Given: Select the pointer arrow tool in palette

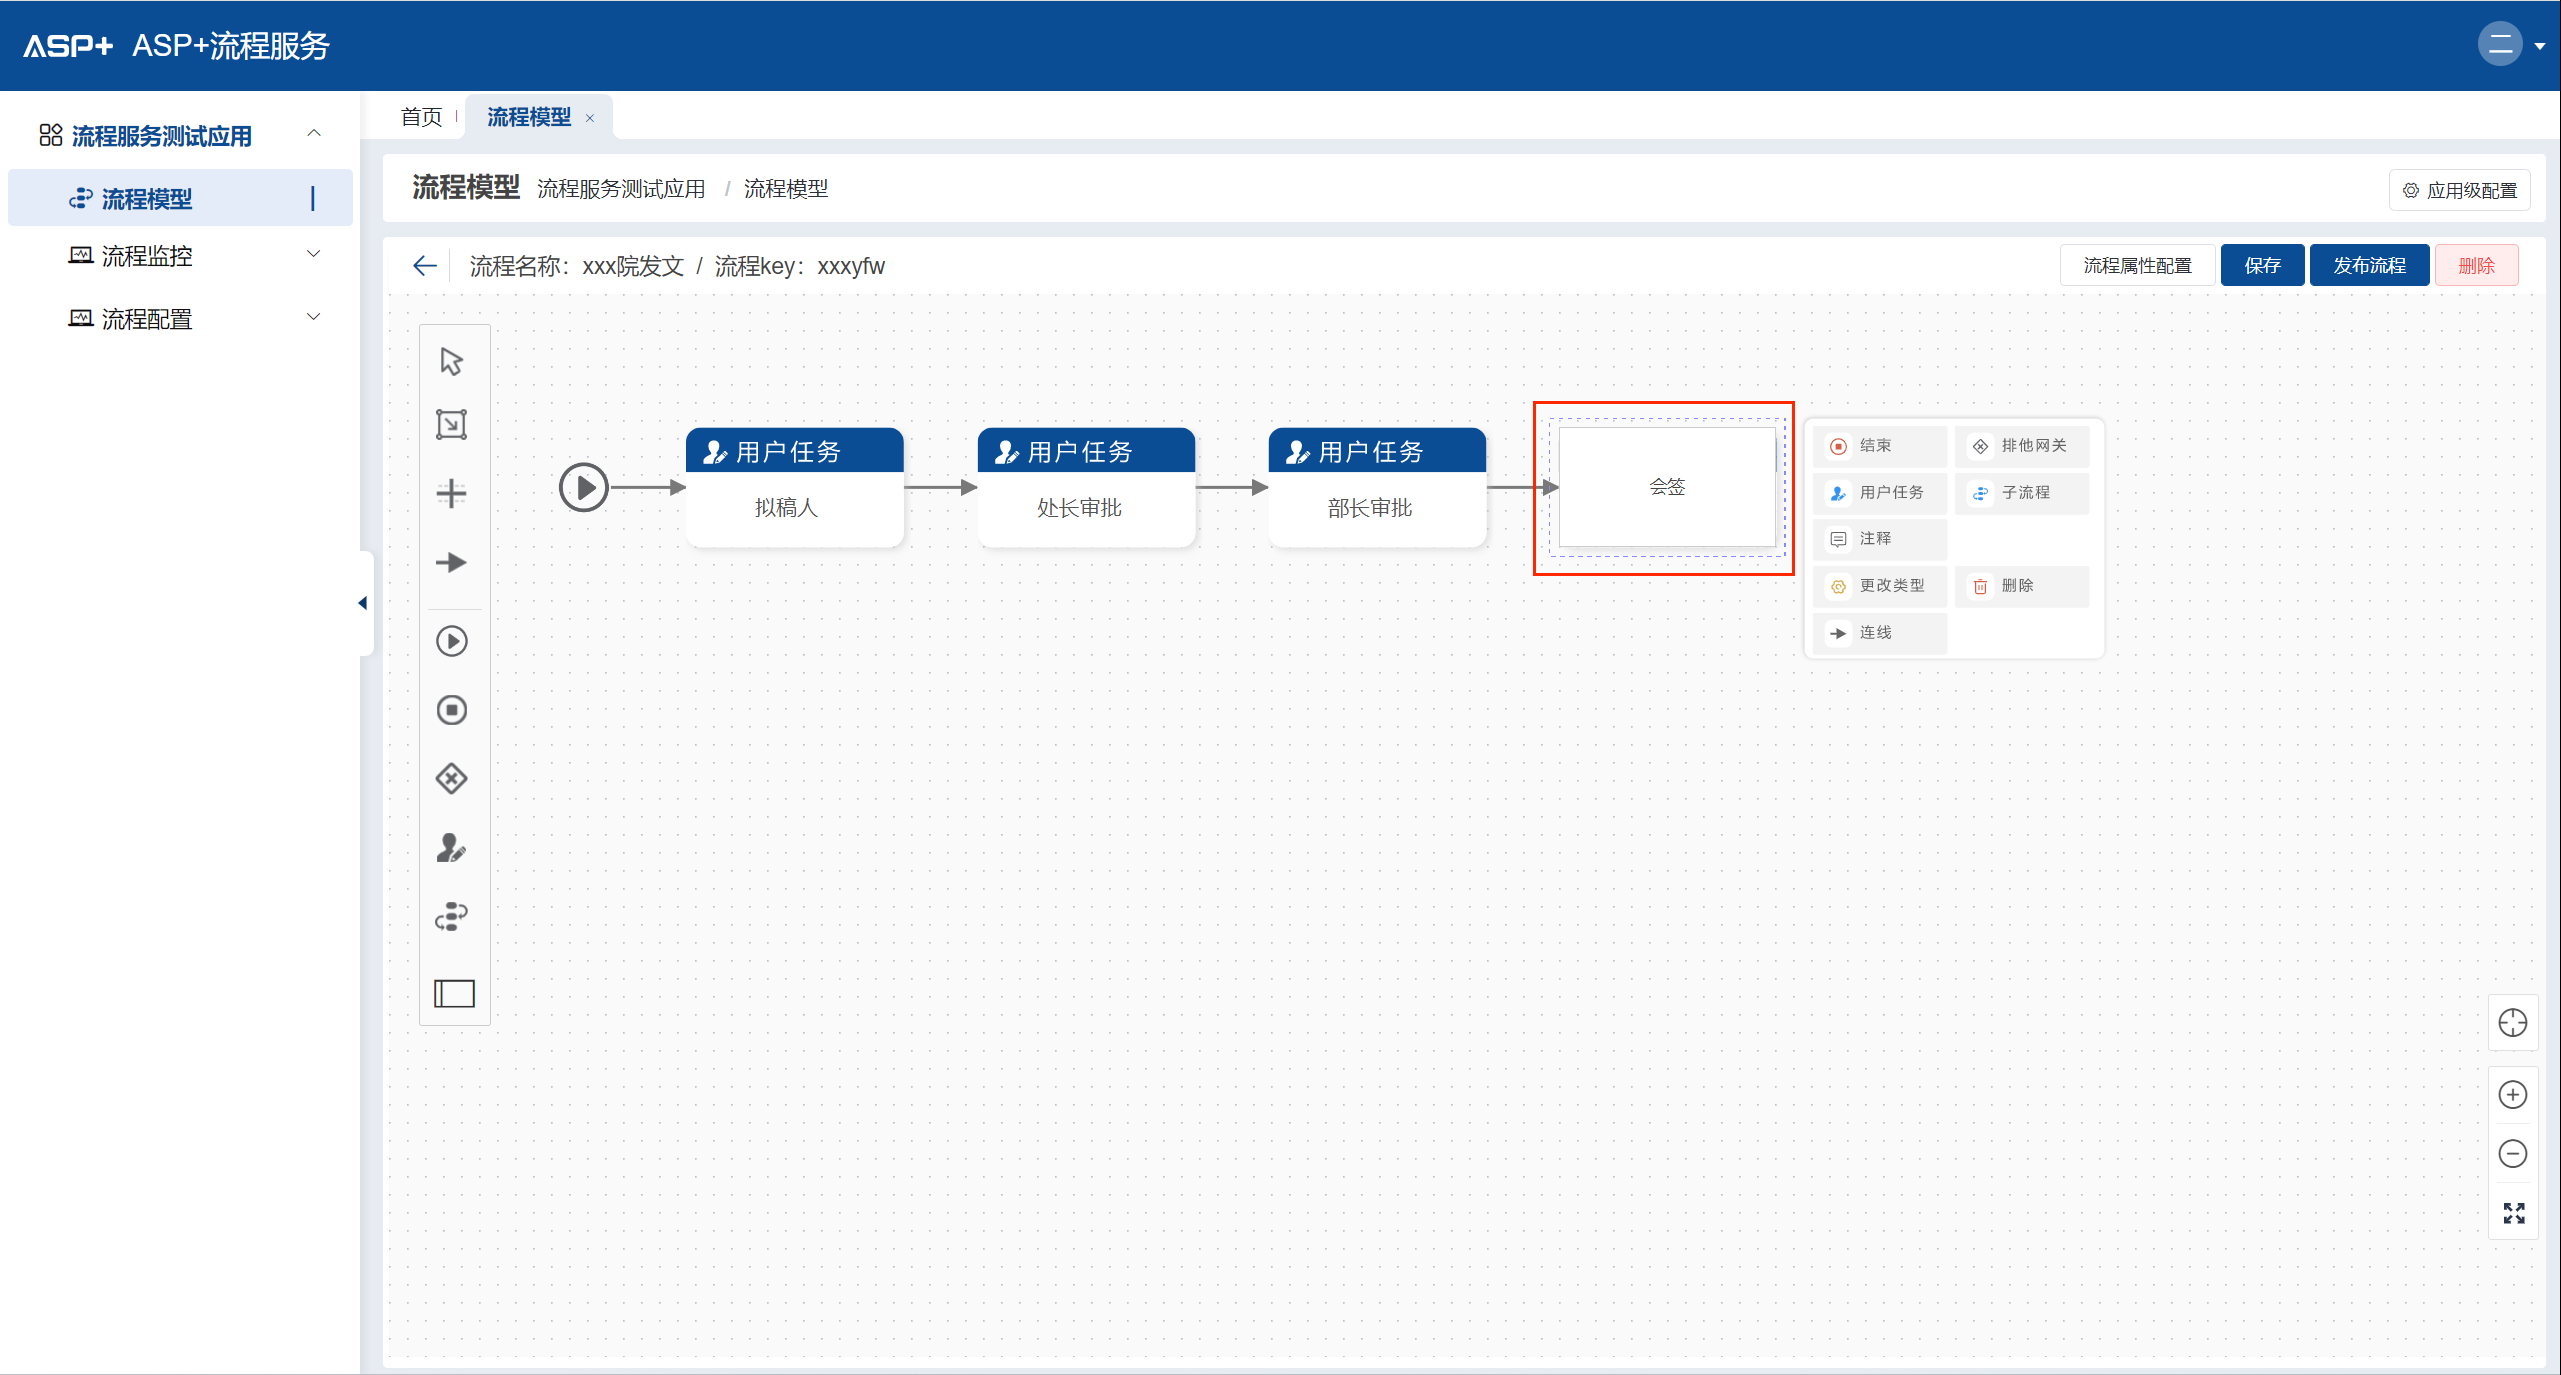Looking at the screenshot, I should coord(452,361).
